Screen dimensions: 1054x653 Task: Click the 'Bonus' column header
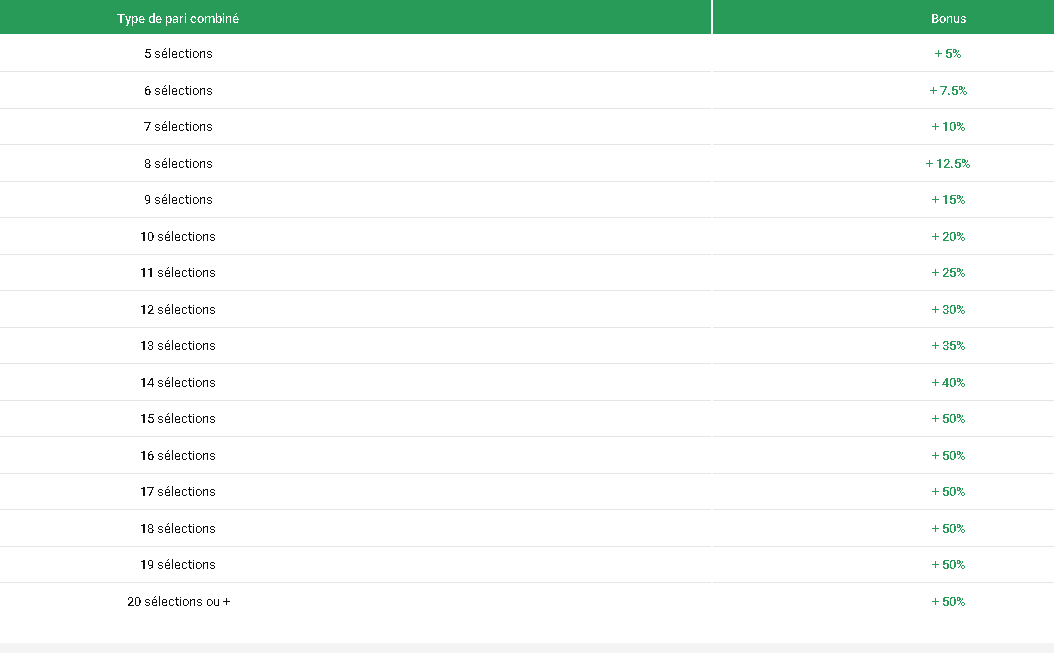coord(948,19)
